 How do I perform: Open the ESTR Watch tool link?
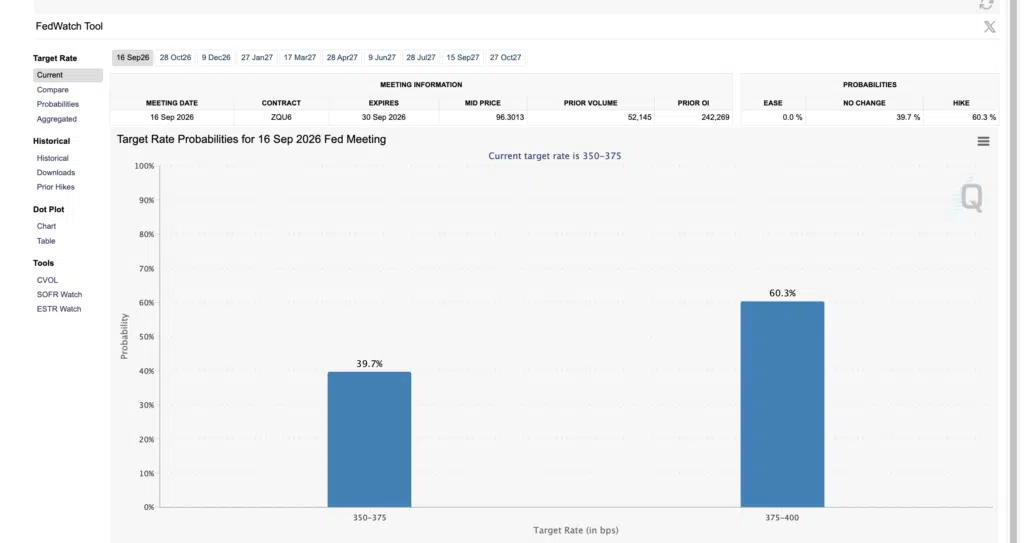point(59,309)
